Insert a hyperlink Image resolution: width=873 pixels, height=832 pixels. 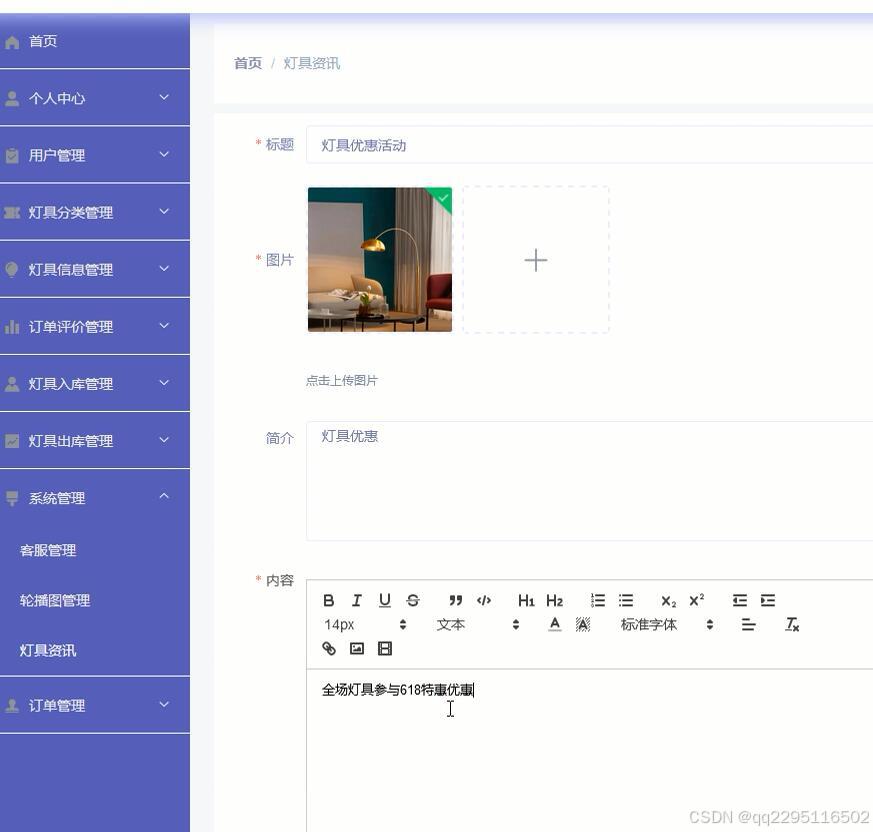(x=328, y=648)
